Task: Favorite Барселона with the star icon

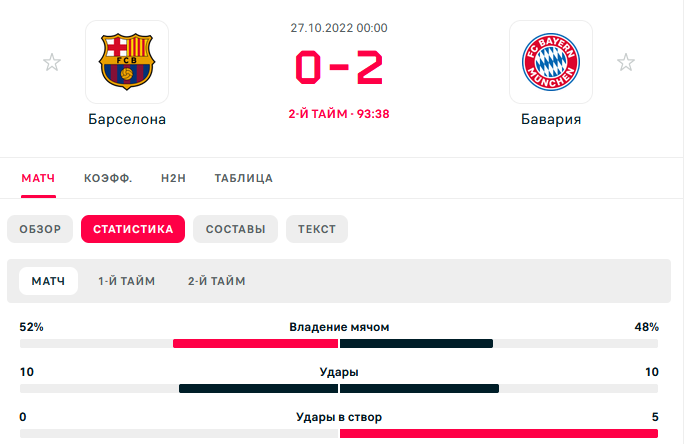Action: 52,62
